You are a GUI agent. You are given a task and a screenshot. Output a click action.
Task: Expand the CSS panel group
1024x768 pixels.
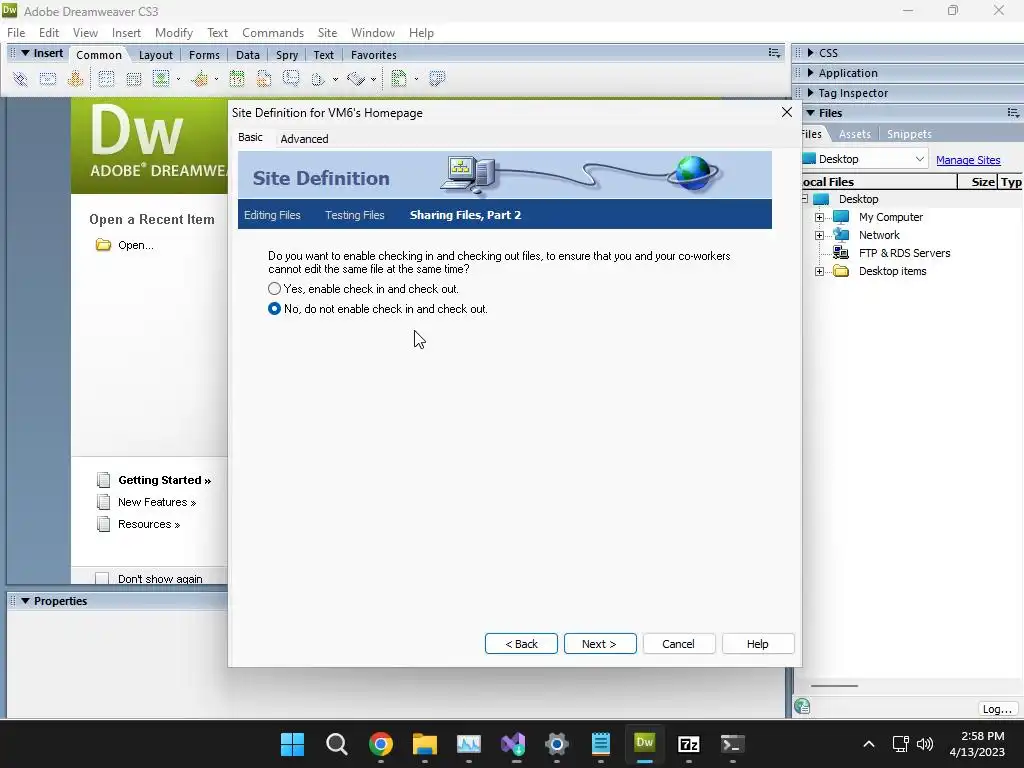click(810, 53)
